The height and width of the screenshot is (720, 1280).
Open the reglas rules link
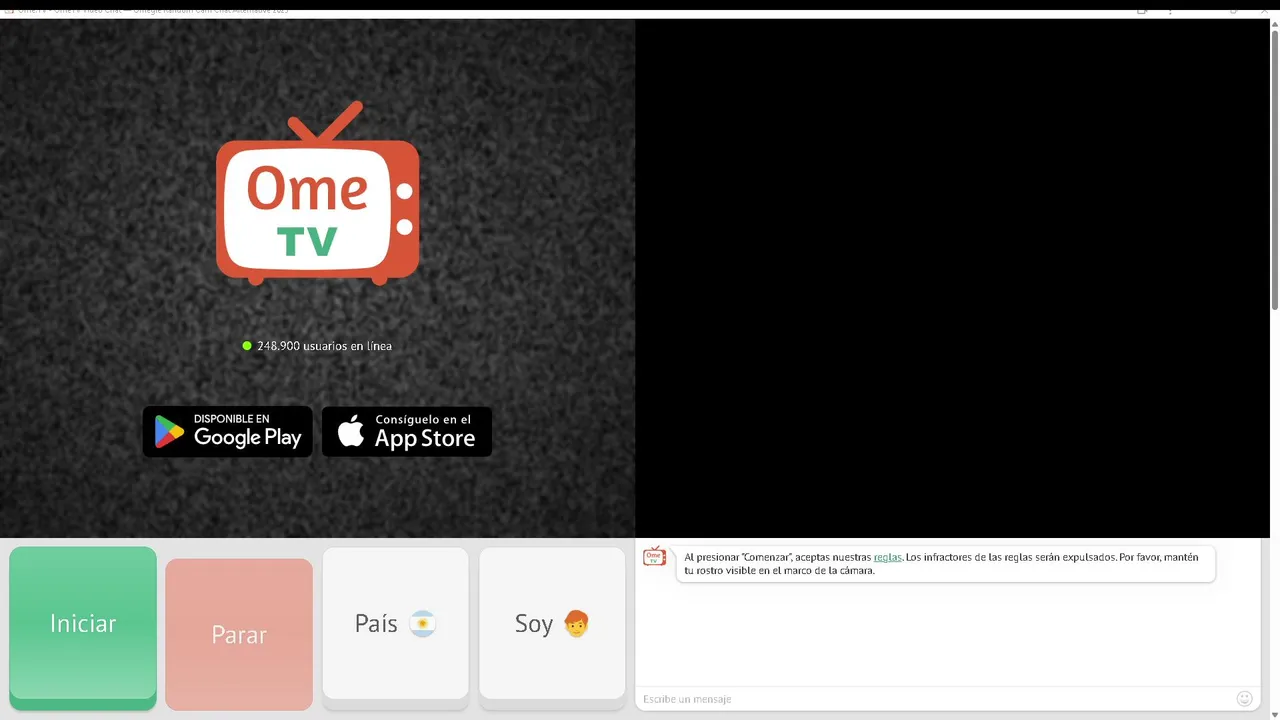[887, 557]
